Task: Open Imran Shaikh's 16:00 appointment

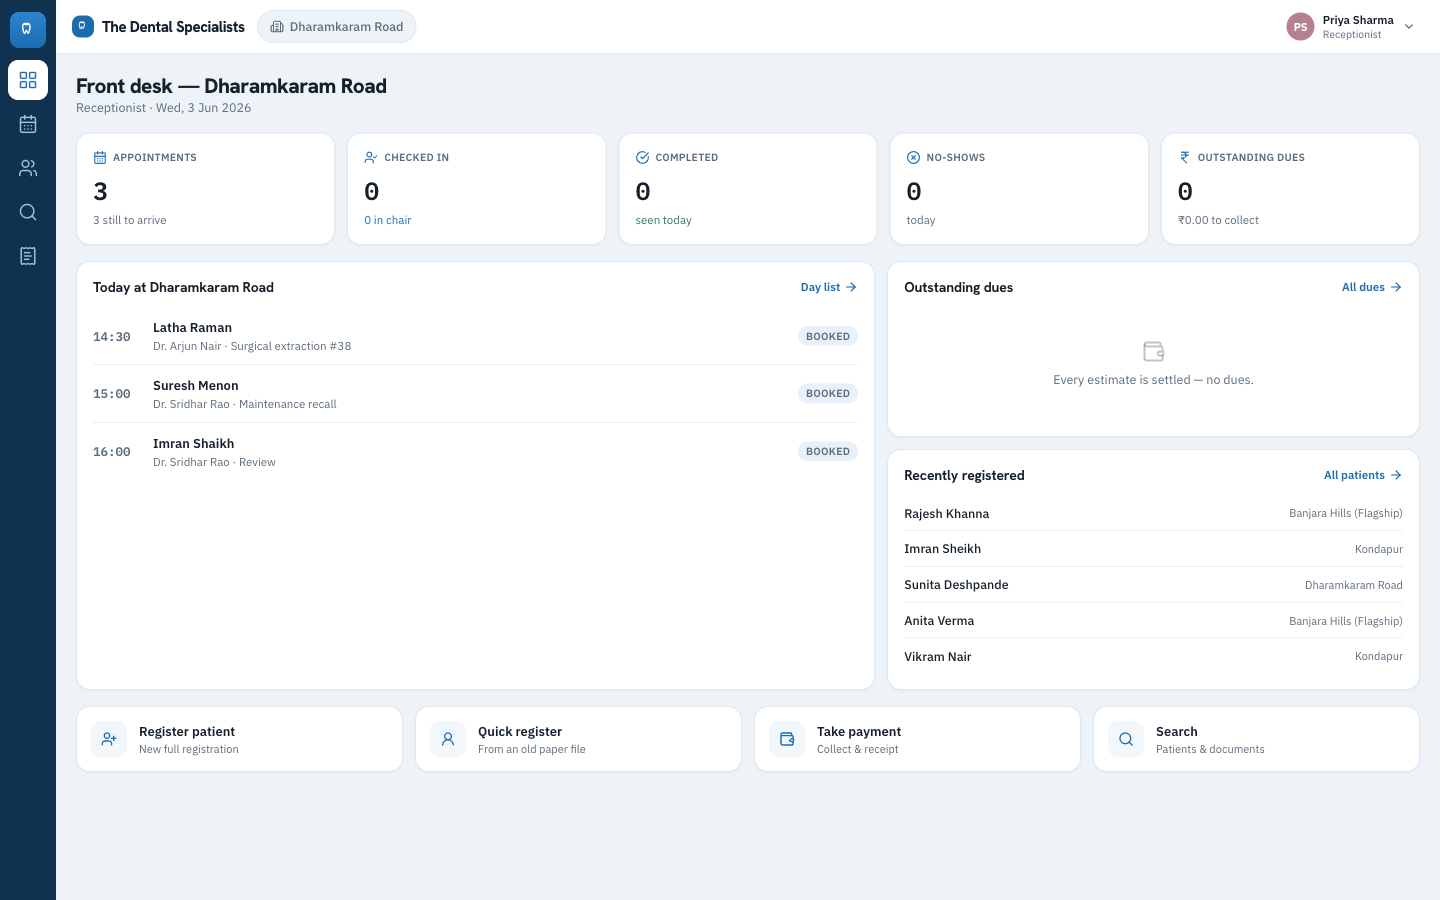Action: (x=475, y=452)
